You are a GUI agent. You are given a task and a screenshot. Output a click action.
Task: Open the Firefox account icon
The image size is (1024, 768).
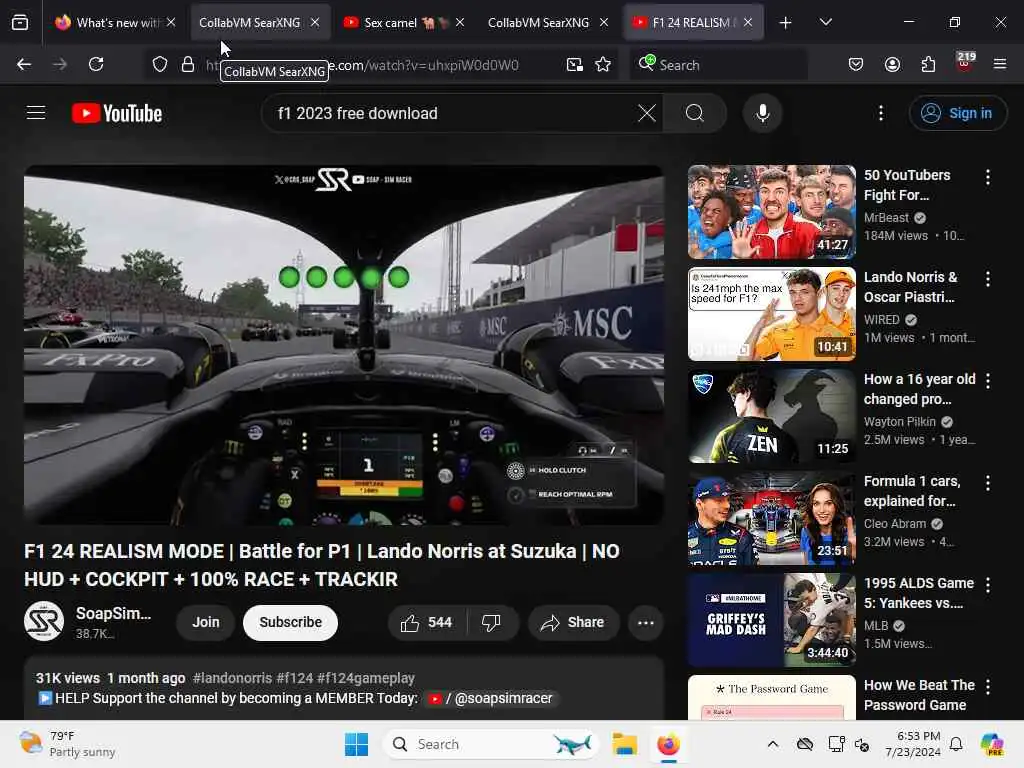click(892, 64)
